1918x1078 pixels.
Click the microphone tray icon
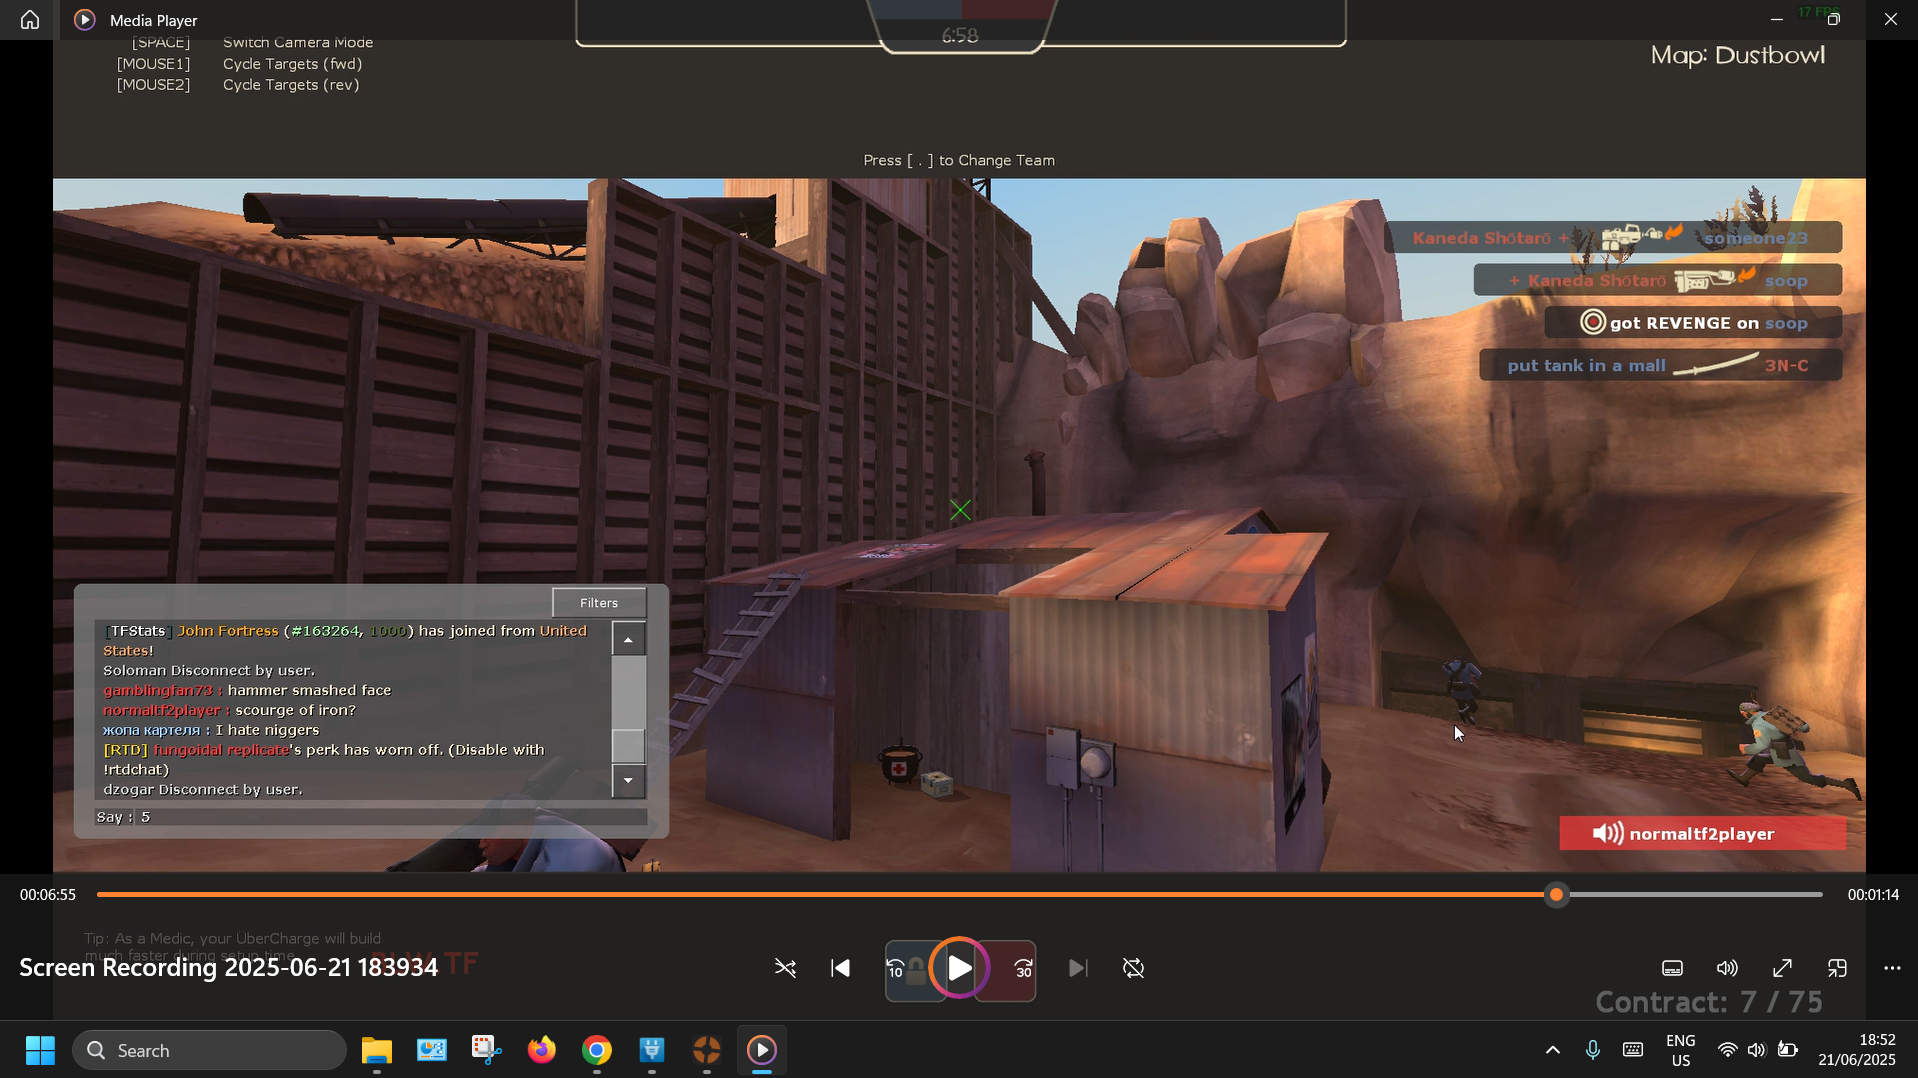pyautogui.click(x=1592, y=1050)
